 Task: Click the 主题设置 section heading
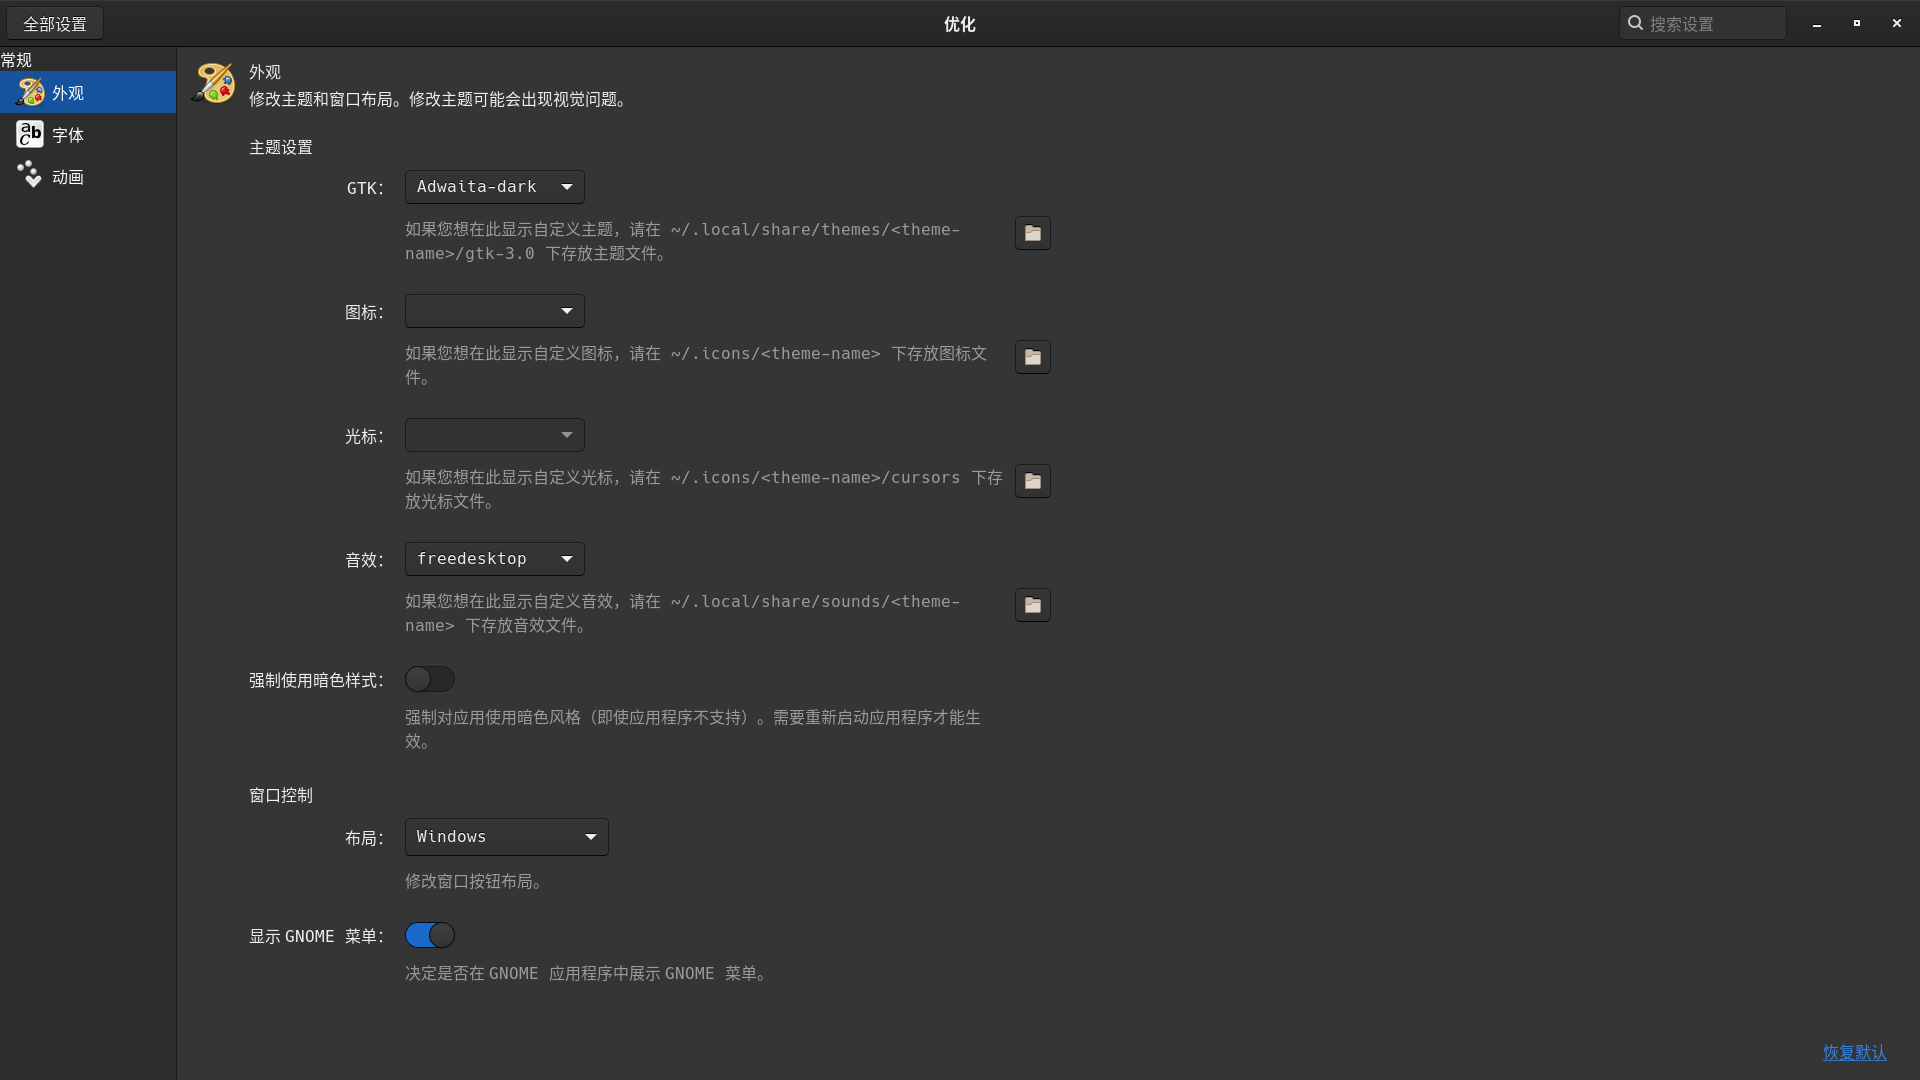281,147
